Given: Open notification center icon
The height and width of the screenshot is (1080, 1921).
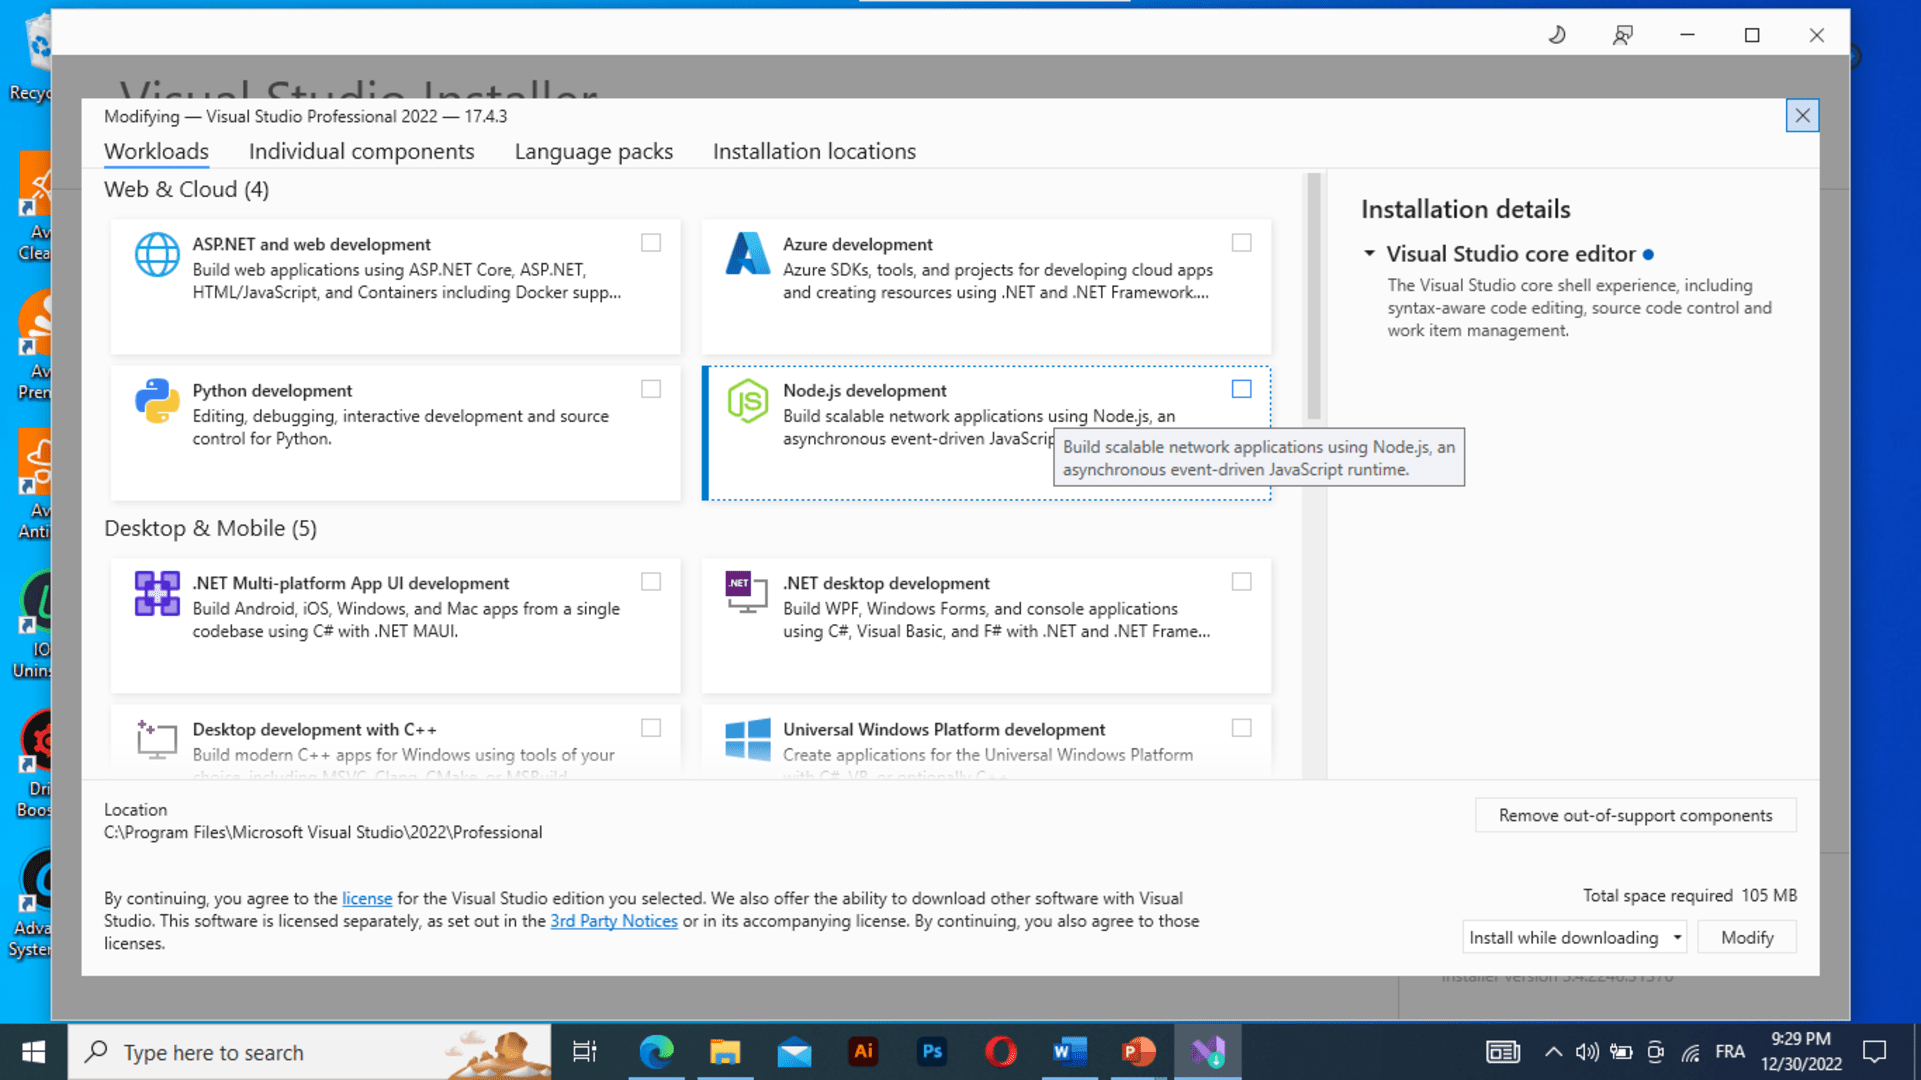Looking at the screenshot, I should coord(1875,1052).
